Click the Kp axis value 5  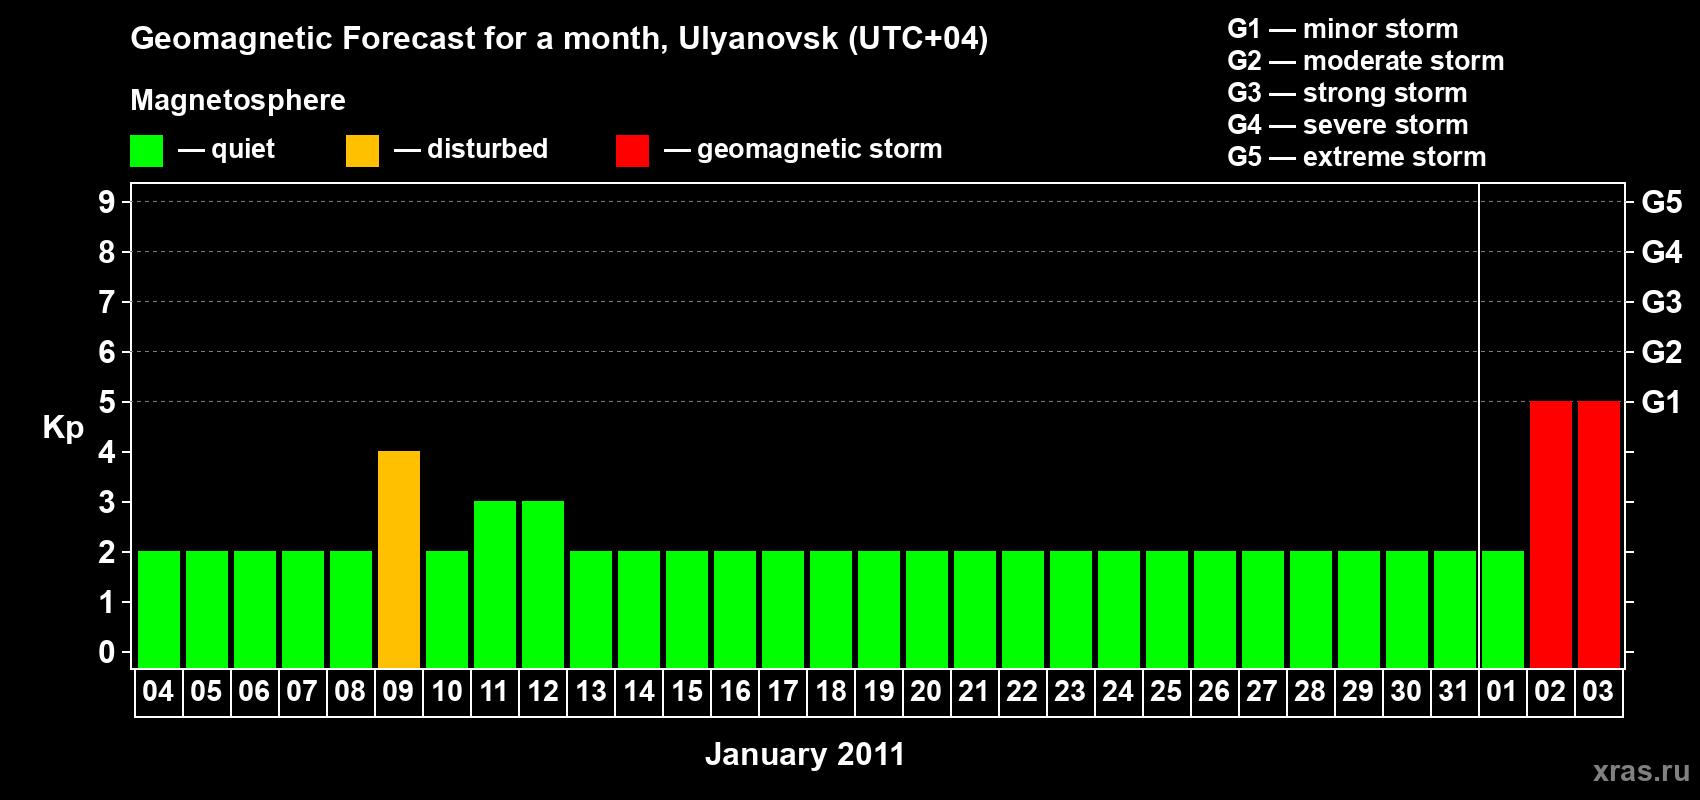tap(107, 402)
